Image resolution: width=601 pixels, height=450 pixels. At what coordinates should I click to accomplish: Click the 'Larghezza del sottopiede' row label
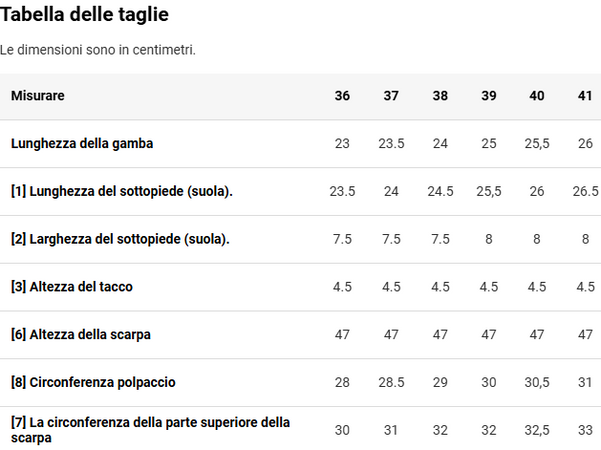pyautogui.click(x=120, y=239)
